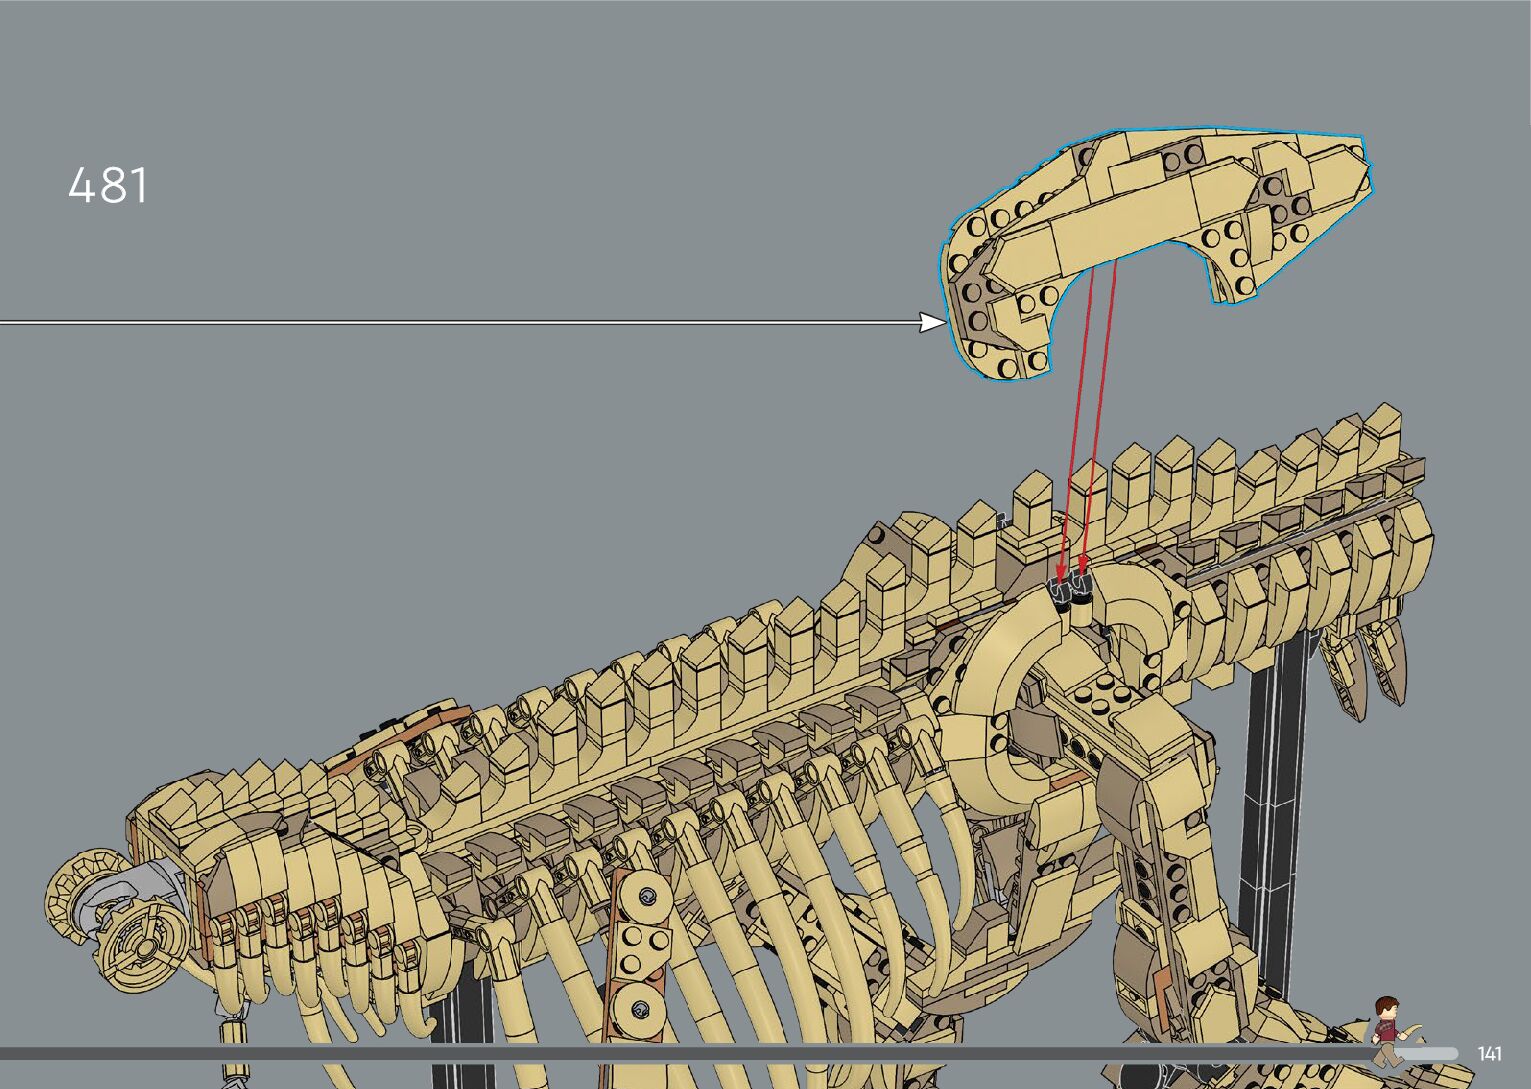The image size is (1531, 1089).
Task: Select the blue-outlined tan subassembly
Action: point(1150,230)
